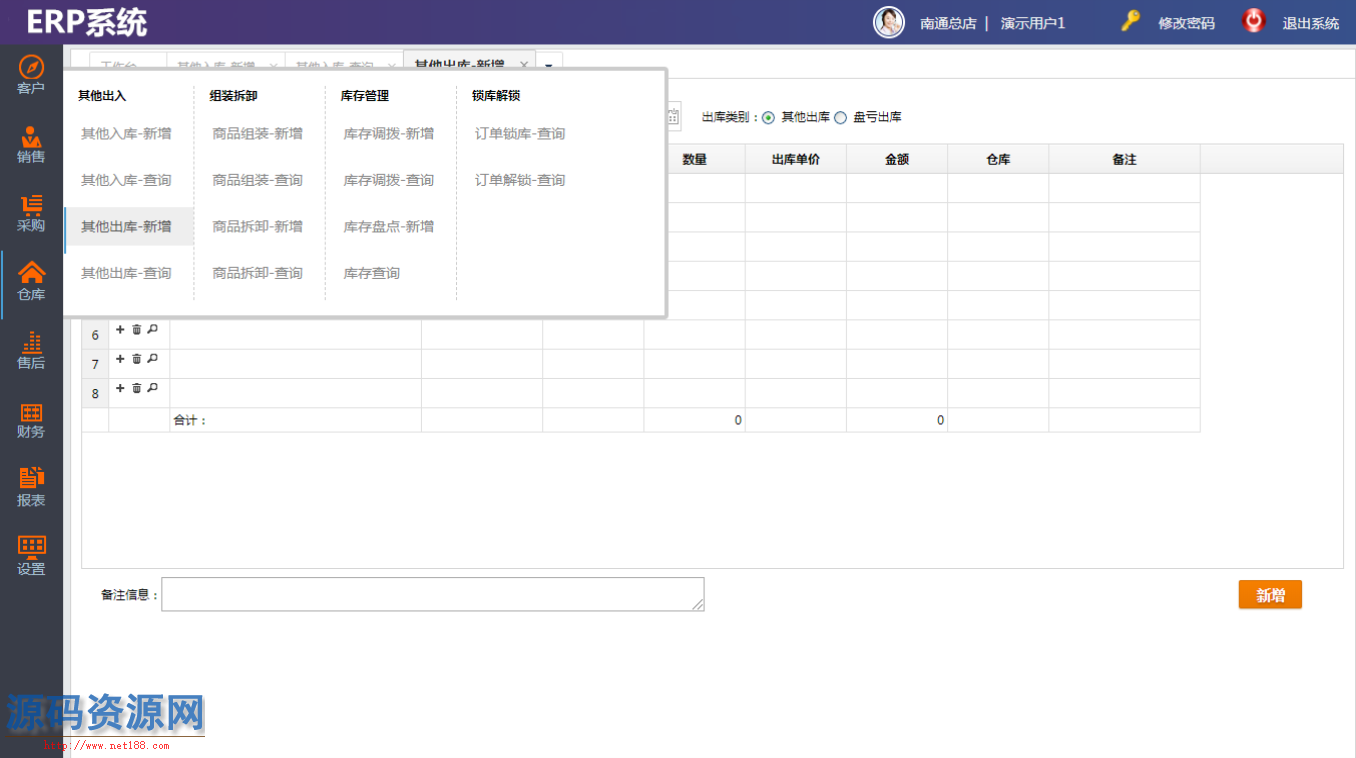The image size is (1356, 758).
Task: Select the 其他出库 radio button
Action: tap(768, 118)
